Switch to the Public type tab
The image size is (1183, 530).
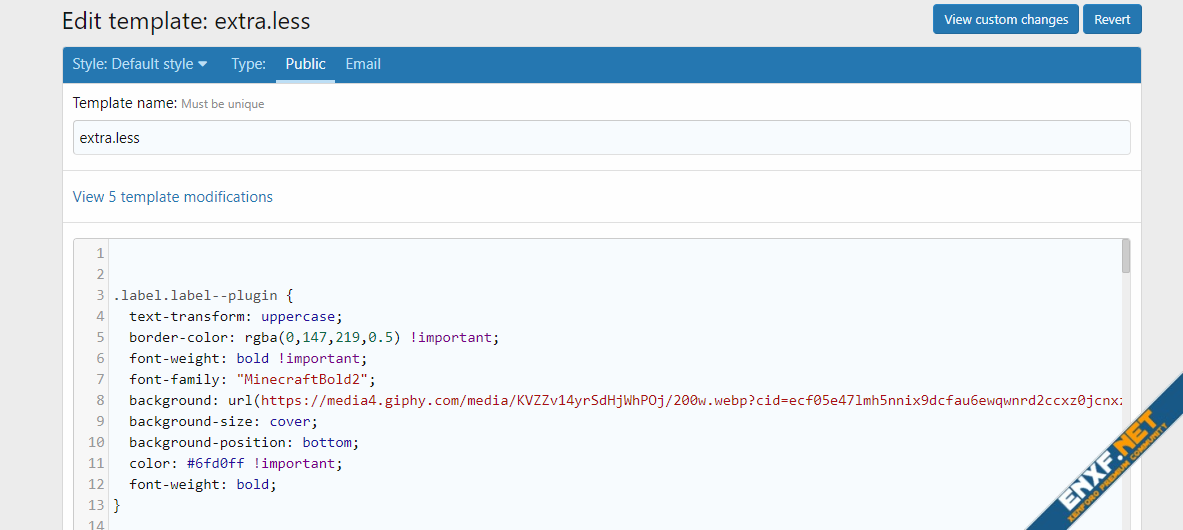305,64
